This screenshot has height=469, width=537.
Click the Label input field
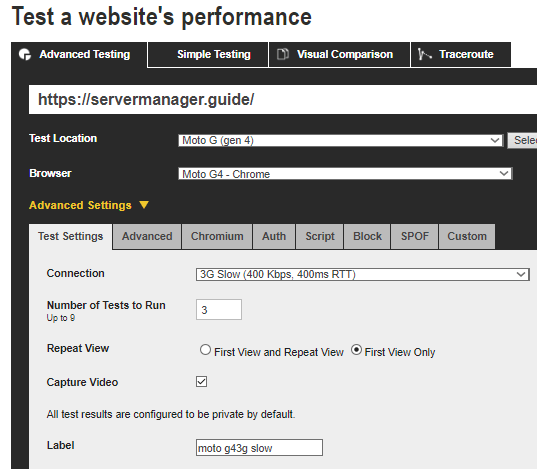[x=259, y=448]
